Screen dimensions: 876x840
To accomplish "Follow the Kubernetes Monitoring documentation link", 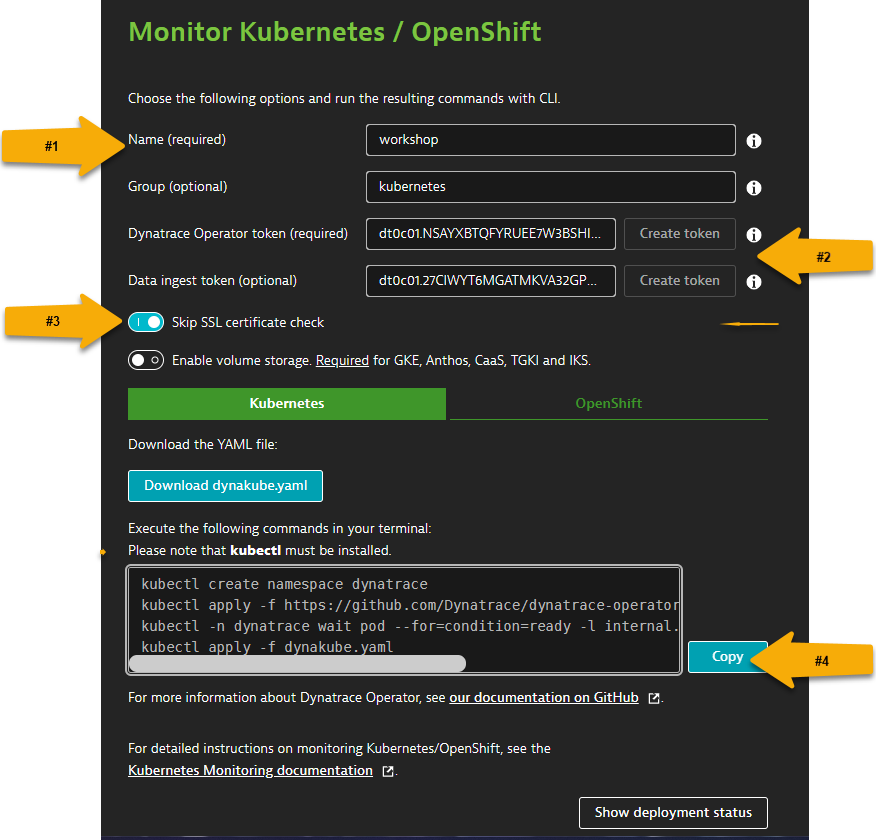I will pos(250,771).
